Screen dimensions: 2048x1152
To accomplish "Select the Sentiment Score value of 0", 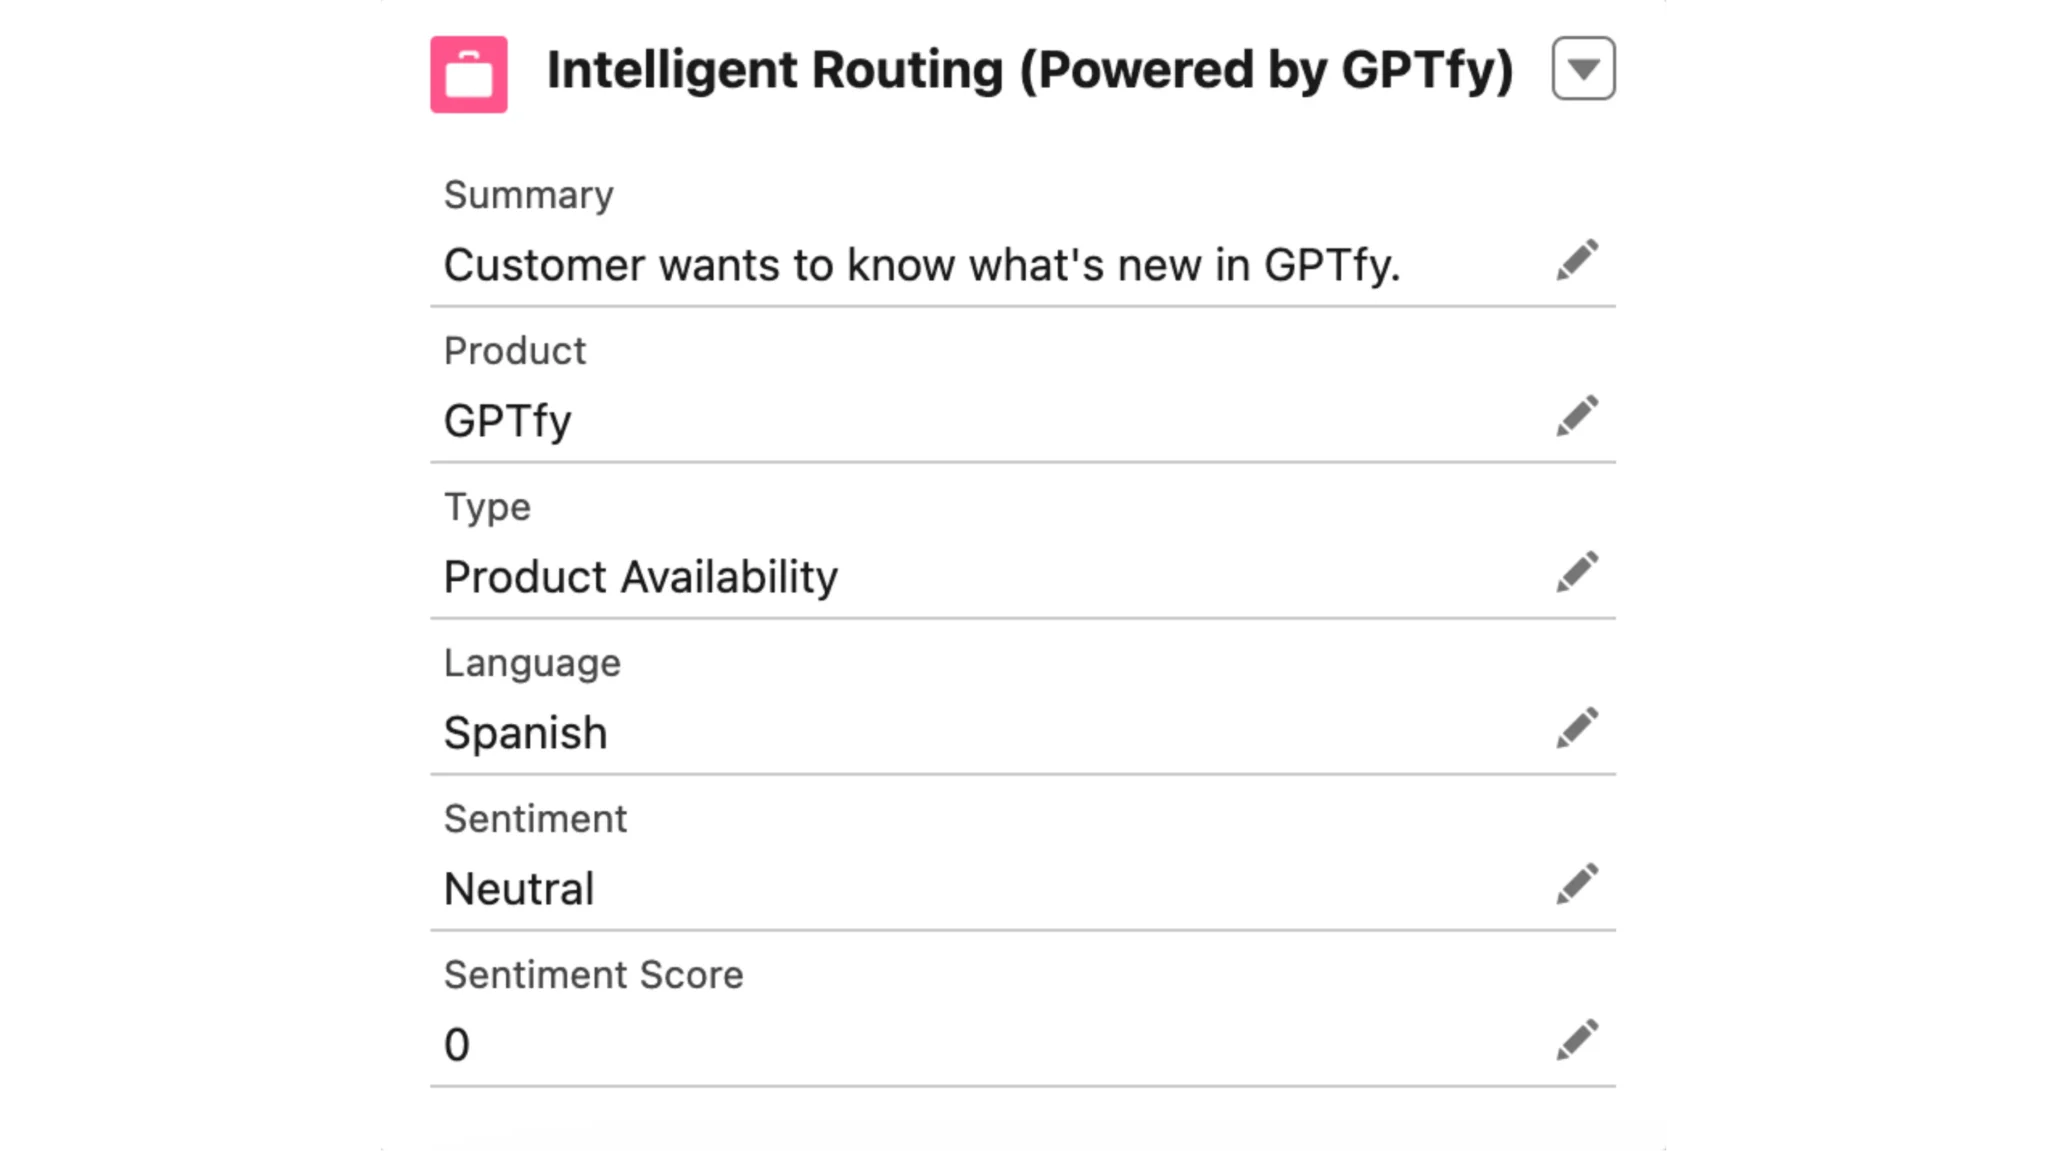I will pos(457,1043).
